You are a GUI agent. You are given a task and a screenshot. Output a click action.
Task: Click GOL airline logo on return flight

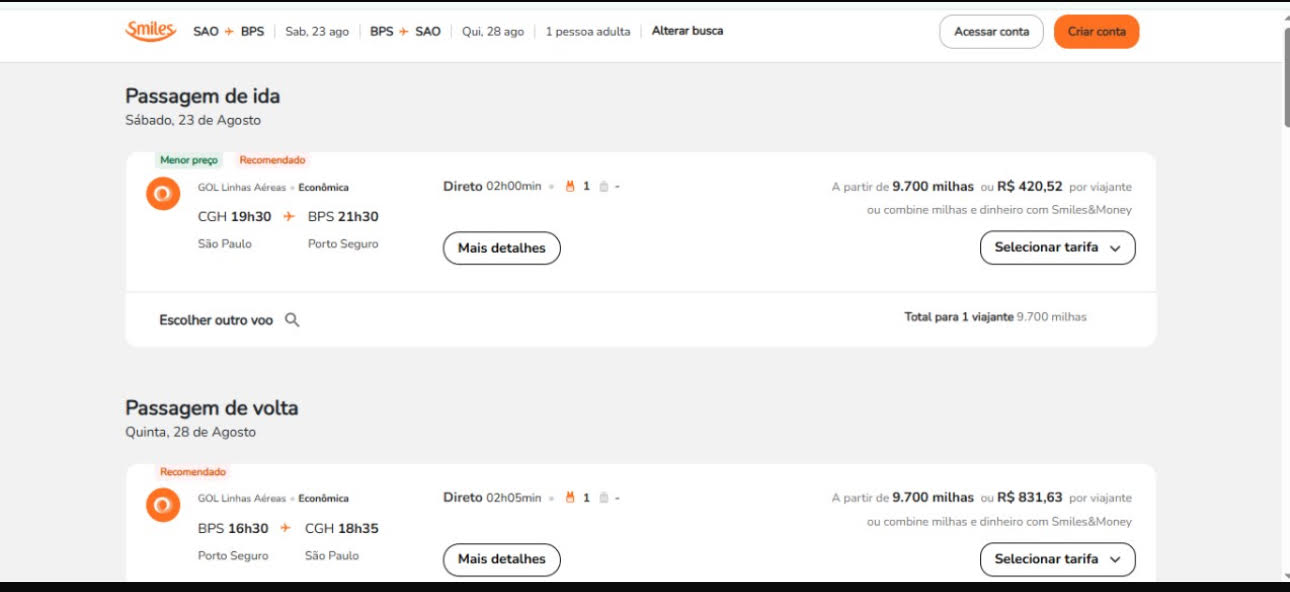(163, 505)
